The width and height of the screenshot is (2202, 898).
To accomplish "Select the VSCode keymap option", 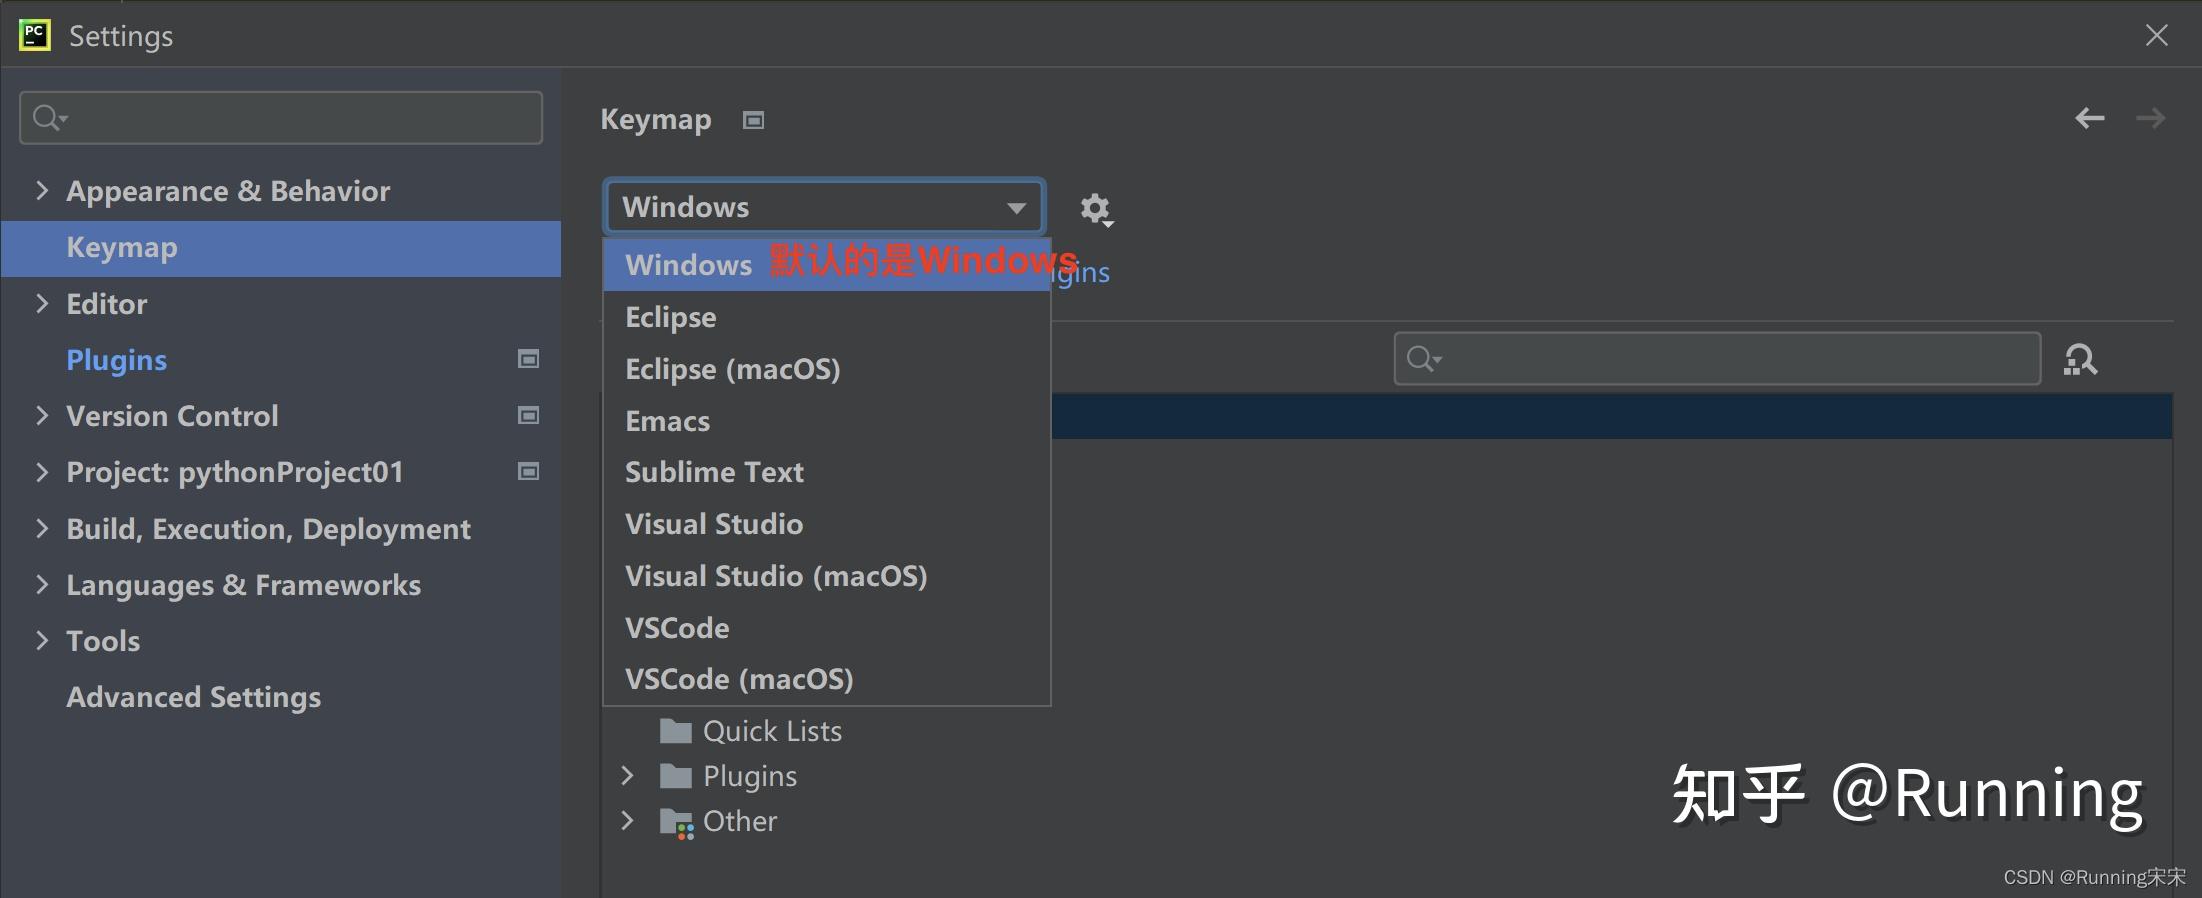I will tap(677, 628).
